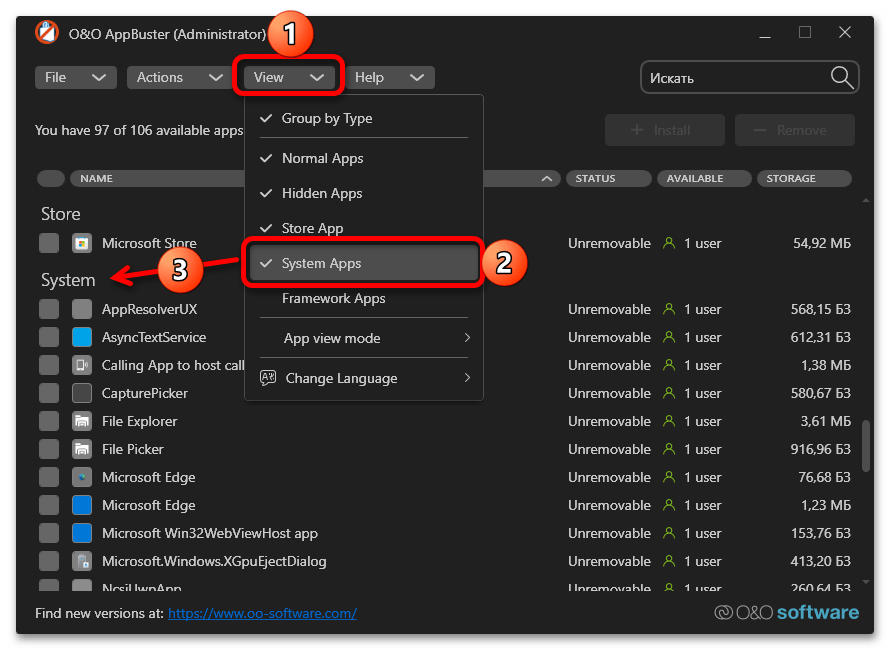Click the AsyncTextService blue app icon
Image resolution: width=890 pixels, height=650 pixels.
coord(82,337)
